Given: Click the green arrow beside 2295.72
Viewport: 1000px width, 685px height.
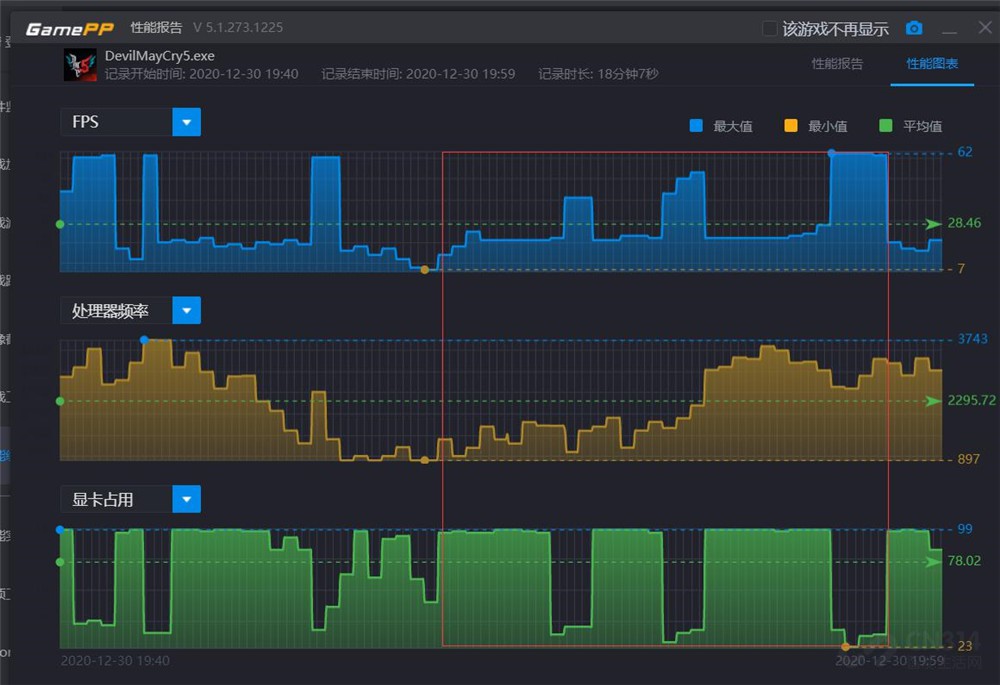Looking at the screenshot, I should (933, 401).
